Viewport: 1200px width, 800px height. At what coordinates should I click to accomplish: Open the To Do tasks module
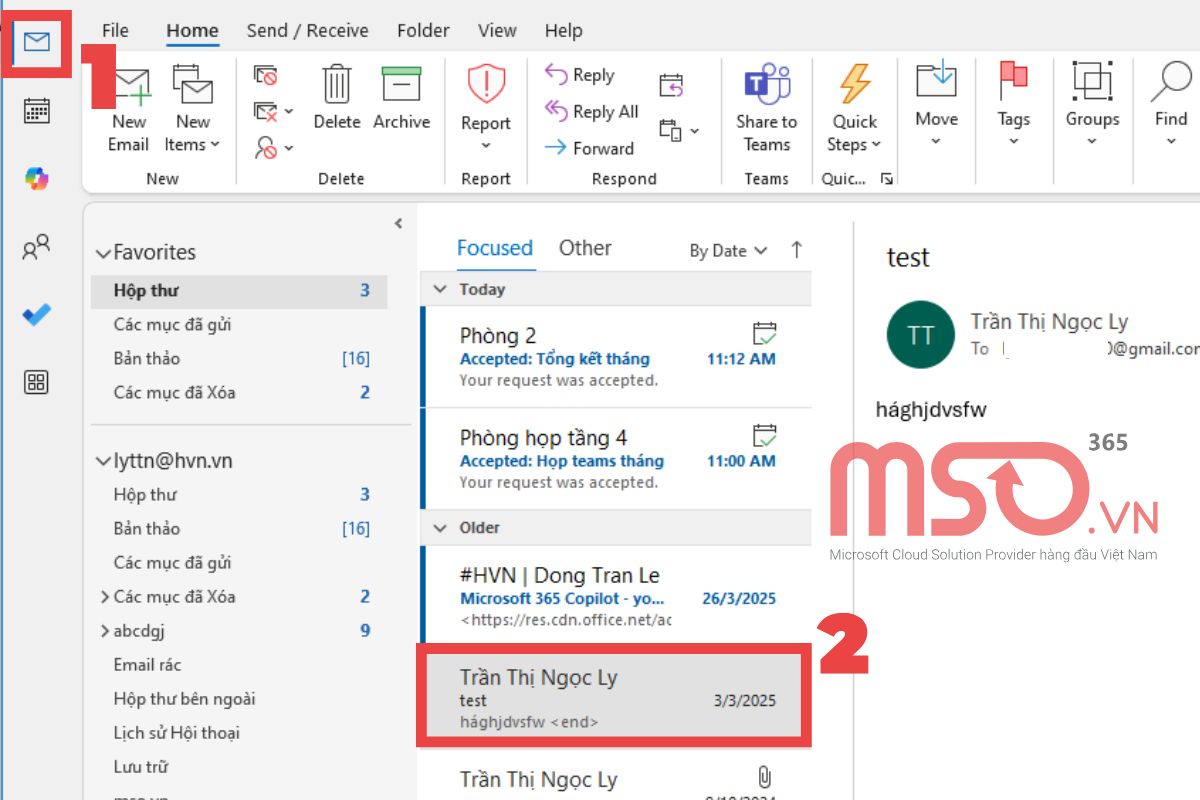click(x=37, y=315)
